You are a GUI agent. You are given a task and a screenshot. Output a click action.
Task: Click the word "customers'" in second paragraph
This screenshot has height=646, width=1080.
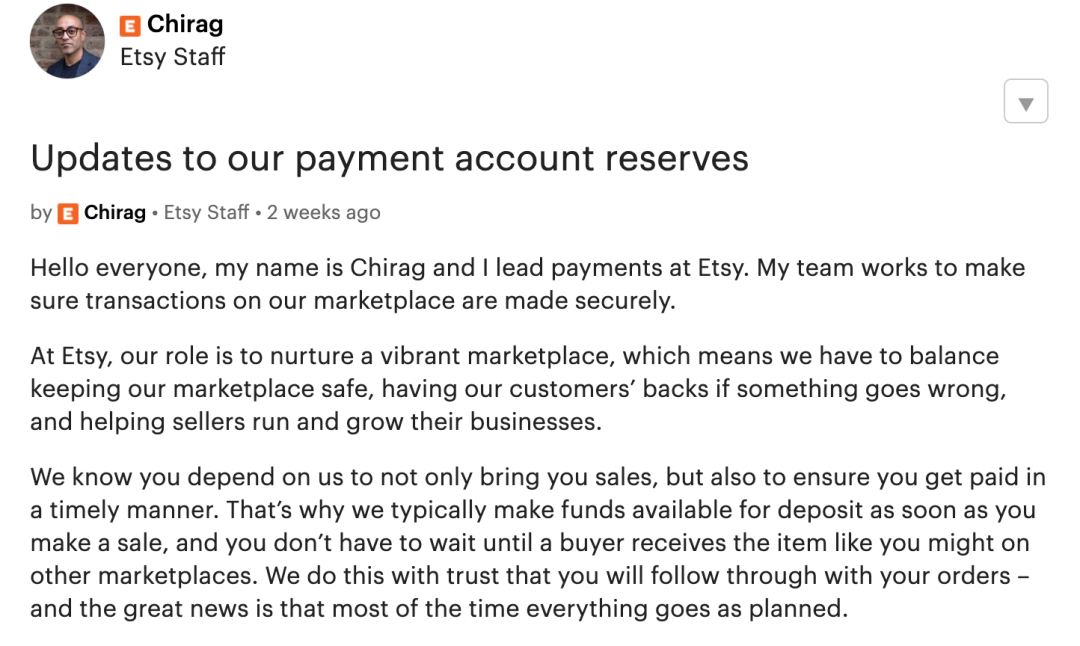click(x=572, y=389)
